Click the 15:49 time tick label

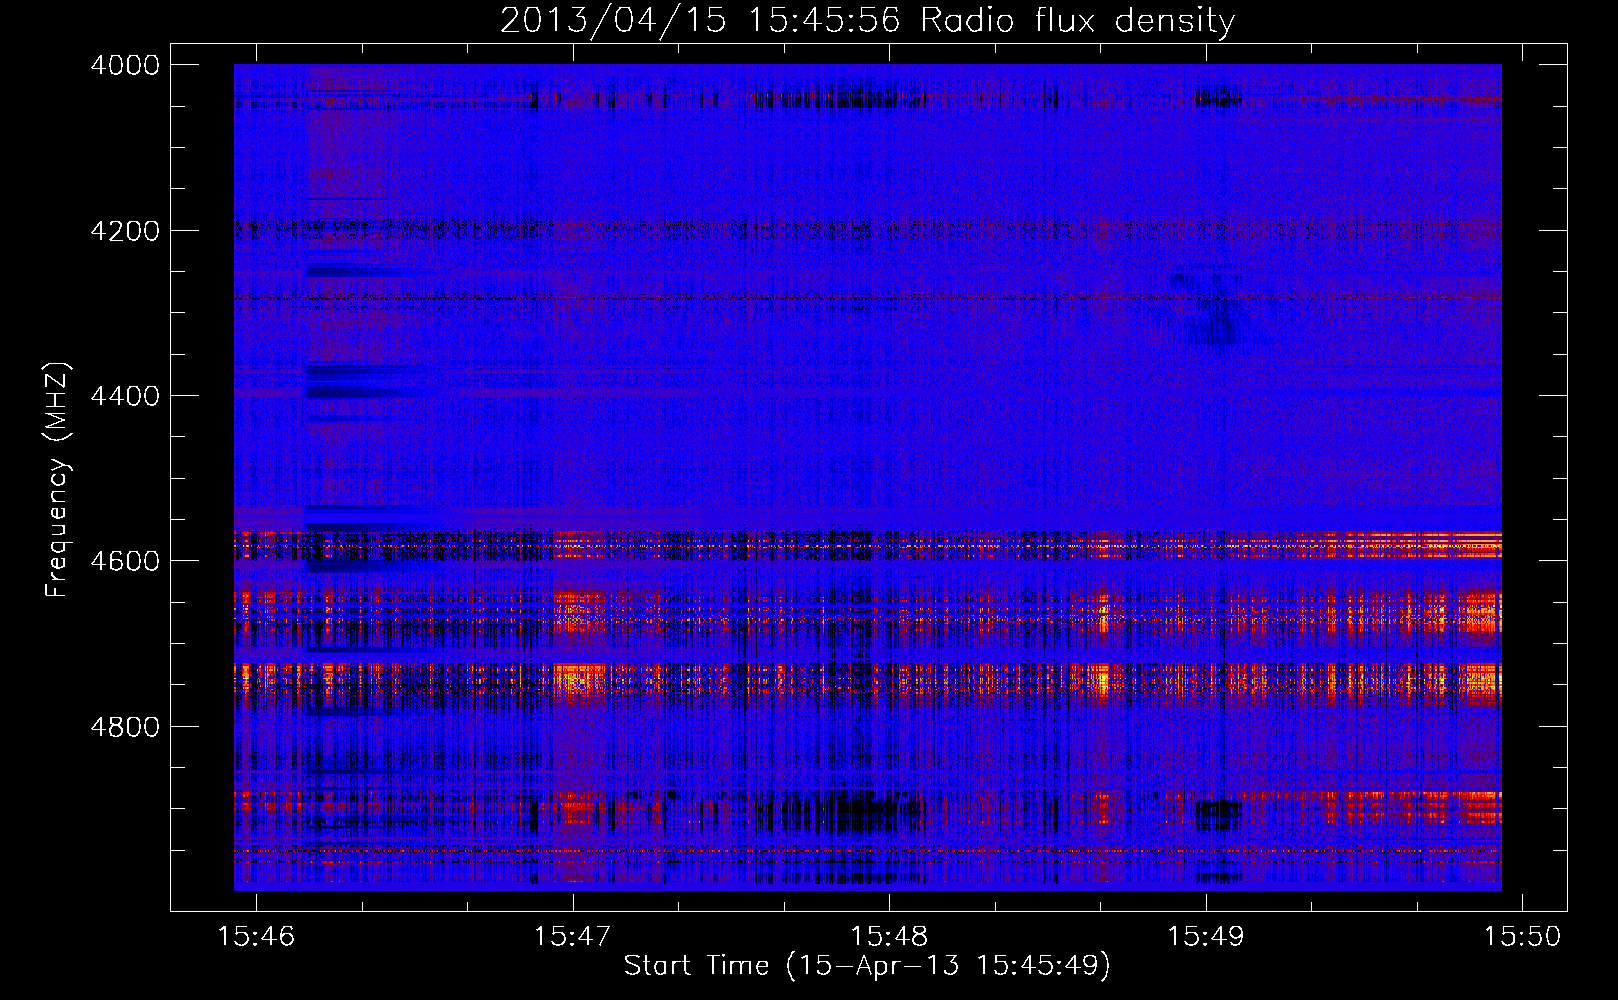coord(1206,936)
